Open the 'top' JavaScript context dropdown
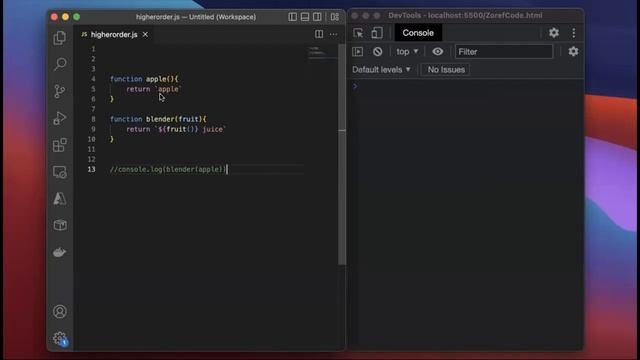Viewport: 640px width, 360px height. pos(407,51)
